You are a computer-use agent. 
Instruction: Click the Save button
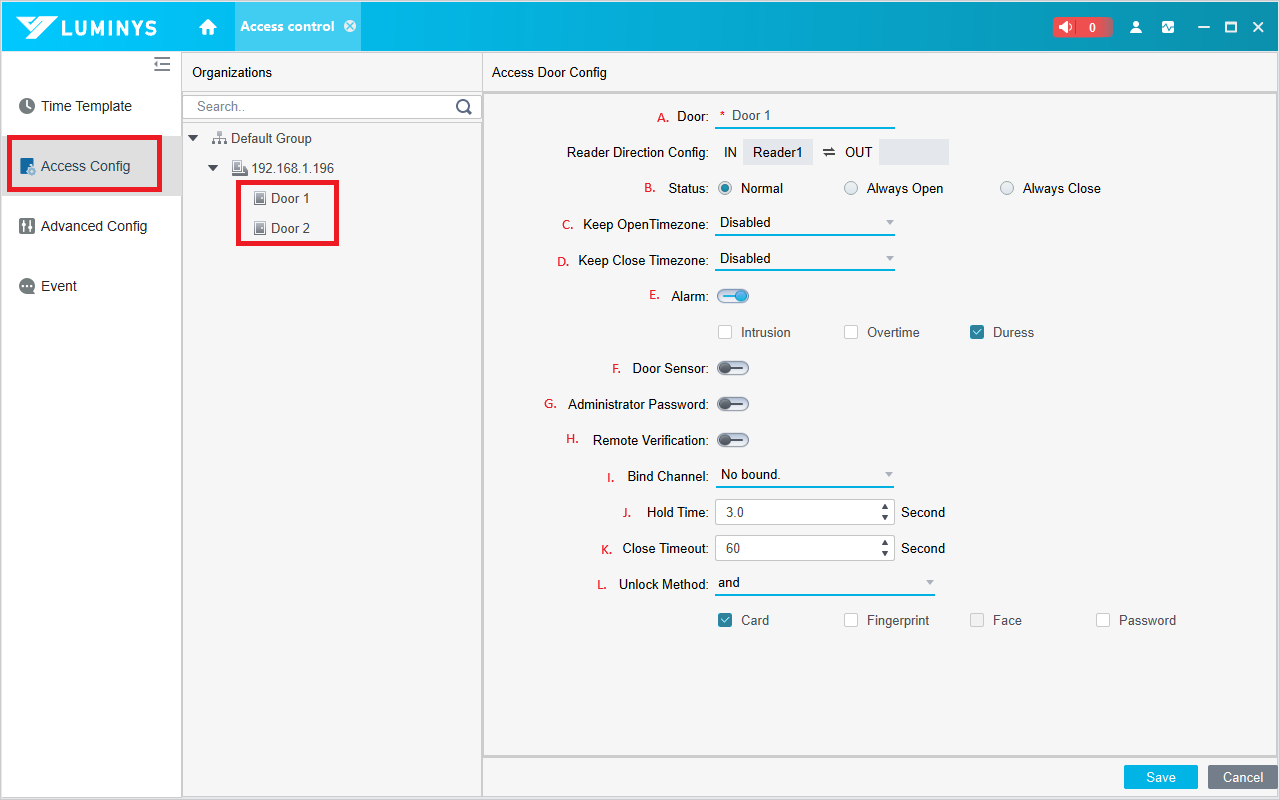(x=1160, y=777)
